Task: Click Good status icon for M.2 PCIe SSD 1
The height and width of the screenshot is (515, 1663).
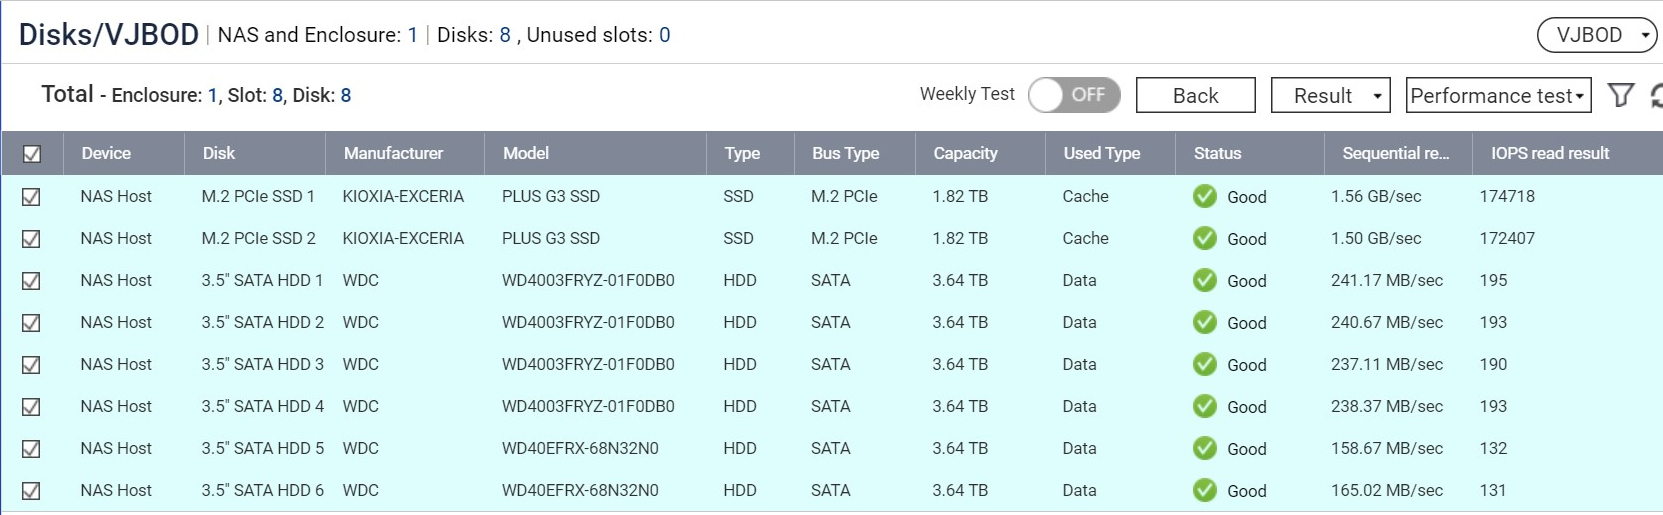Action: pyautogui.click(x=1205, y=197)
